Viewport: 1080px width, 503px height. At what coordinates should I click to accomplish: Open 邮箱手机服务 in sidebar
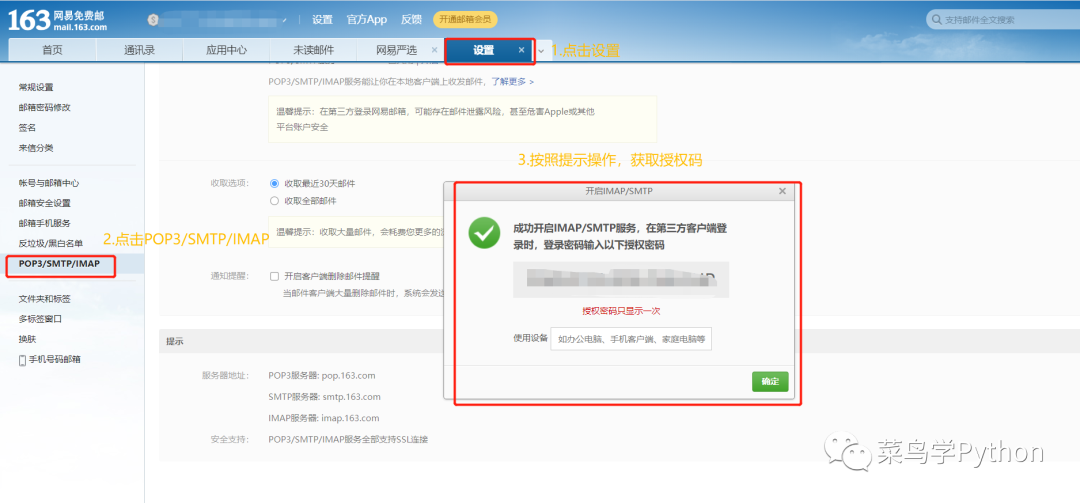click(x=45, y=223)
